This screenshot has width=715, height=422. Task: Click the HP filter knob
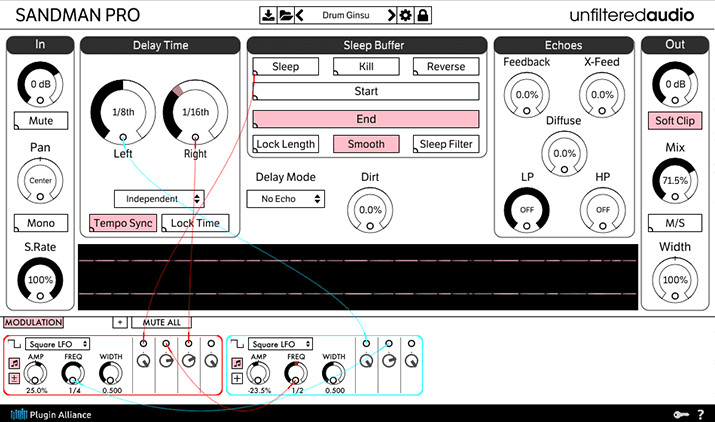tap(602, 210)
